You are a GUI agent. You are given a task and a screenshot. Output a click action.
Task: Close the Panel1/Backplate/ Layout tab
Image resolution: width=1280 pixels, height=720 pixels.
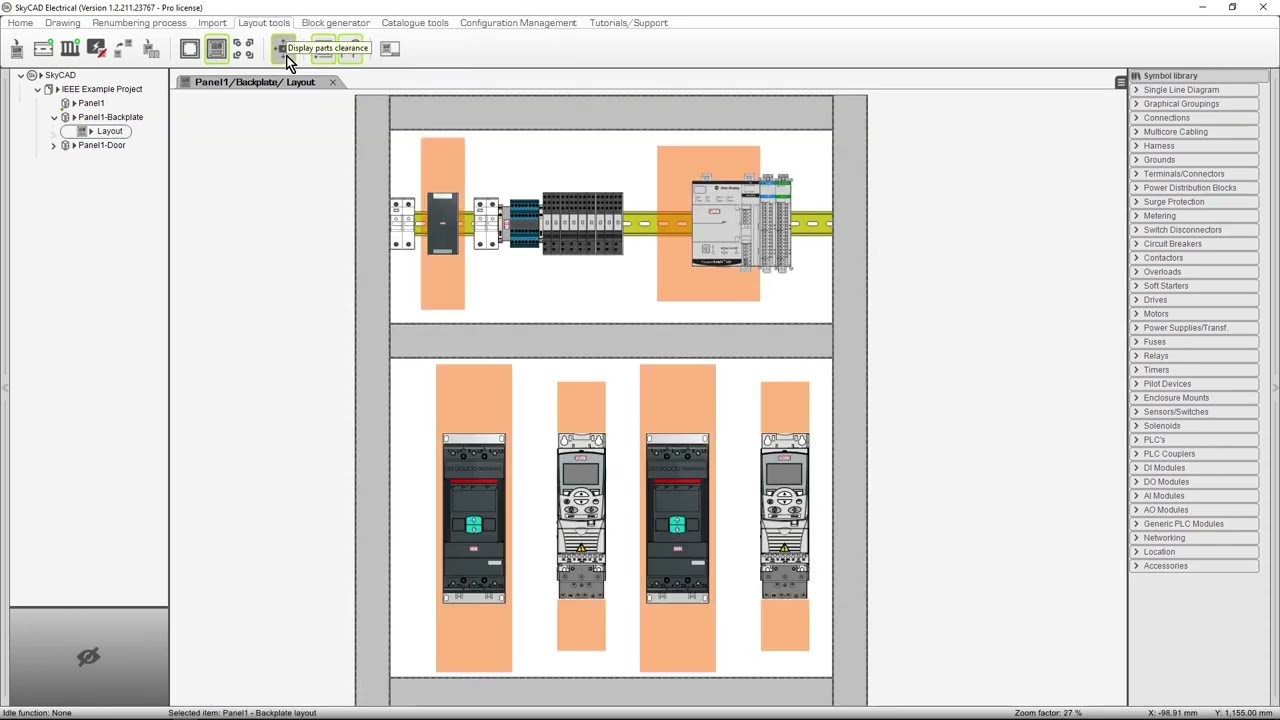[332, 82]
